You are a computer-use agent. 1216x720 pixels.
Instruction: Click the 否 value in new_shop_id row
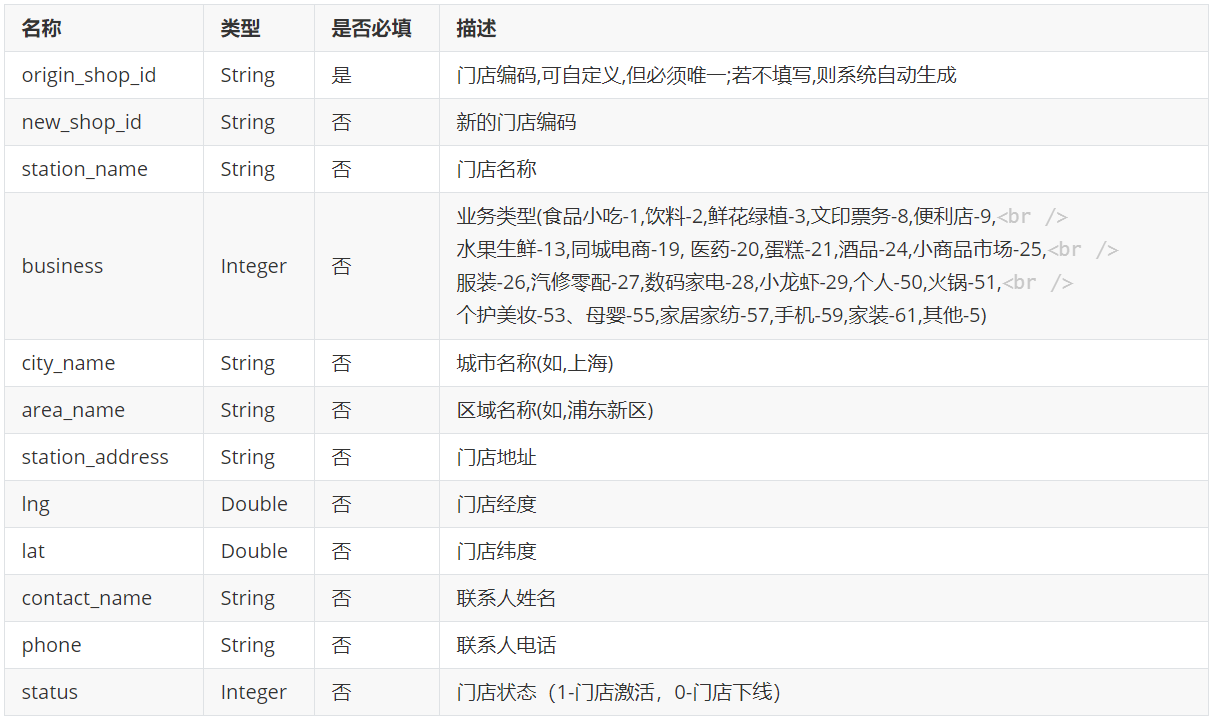pyautogui.click(x=342, y=122)
